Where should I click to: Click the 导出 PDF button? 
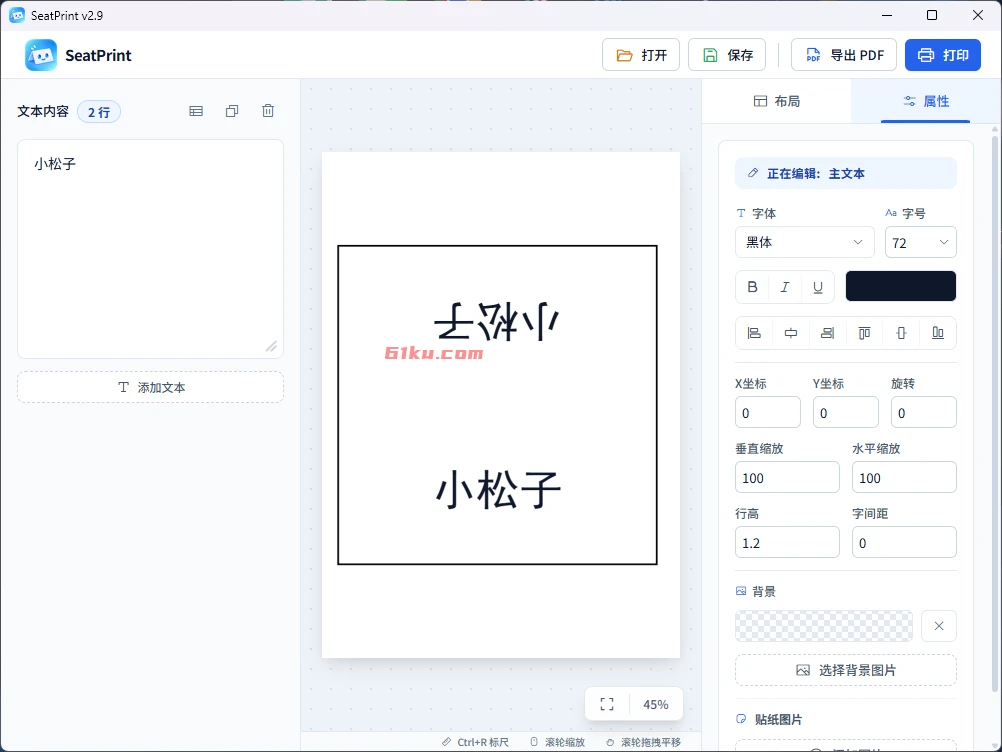click(844, 55)
